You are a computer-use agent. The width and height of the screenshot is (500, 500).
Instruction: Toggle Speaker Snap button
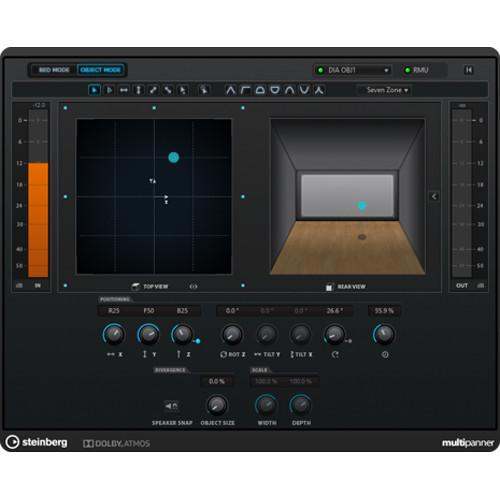172,406
